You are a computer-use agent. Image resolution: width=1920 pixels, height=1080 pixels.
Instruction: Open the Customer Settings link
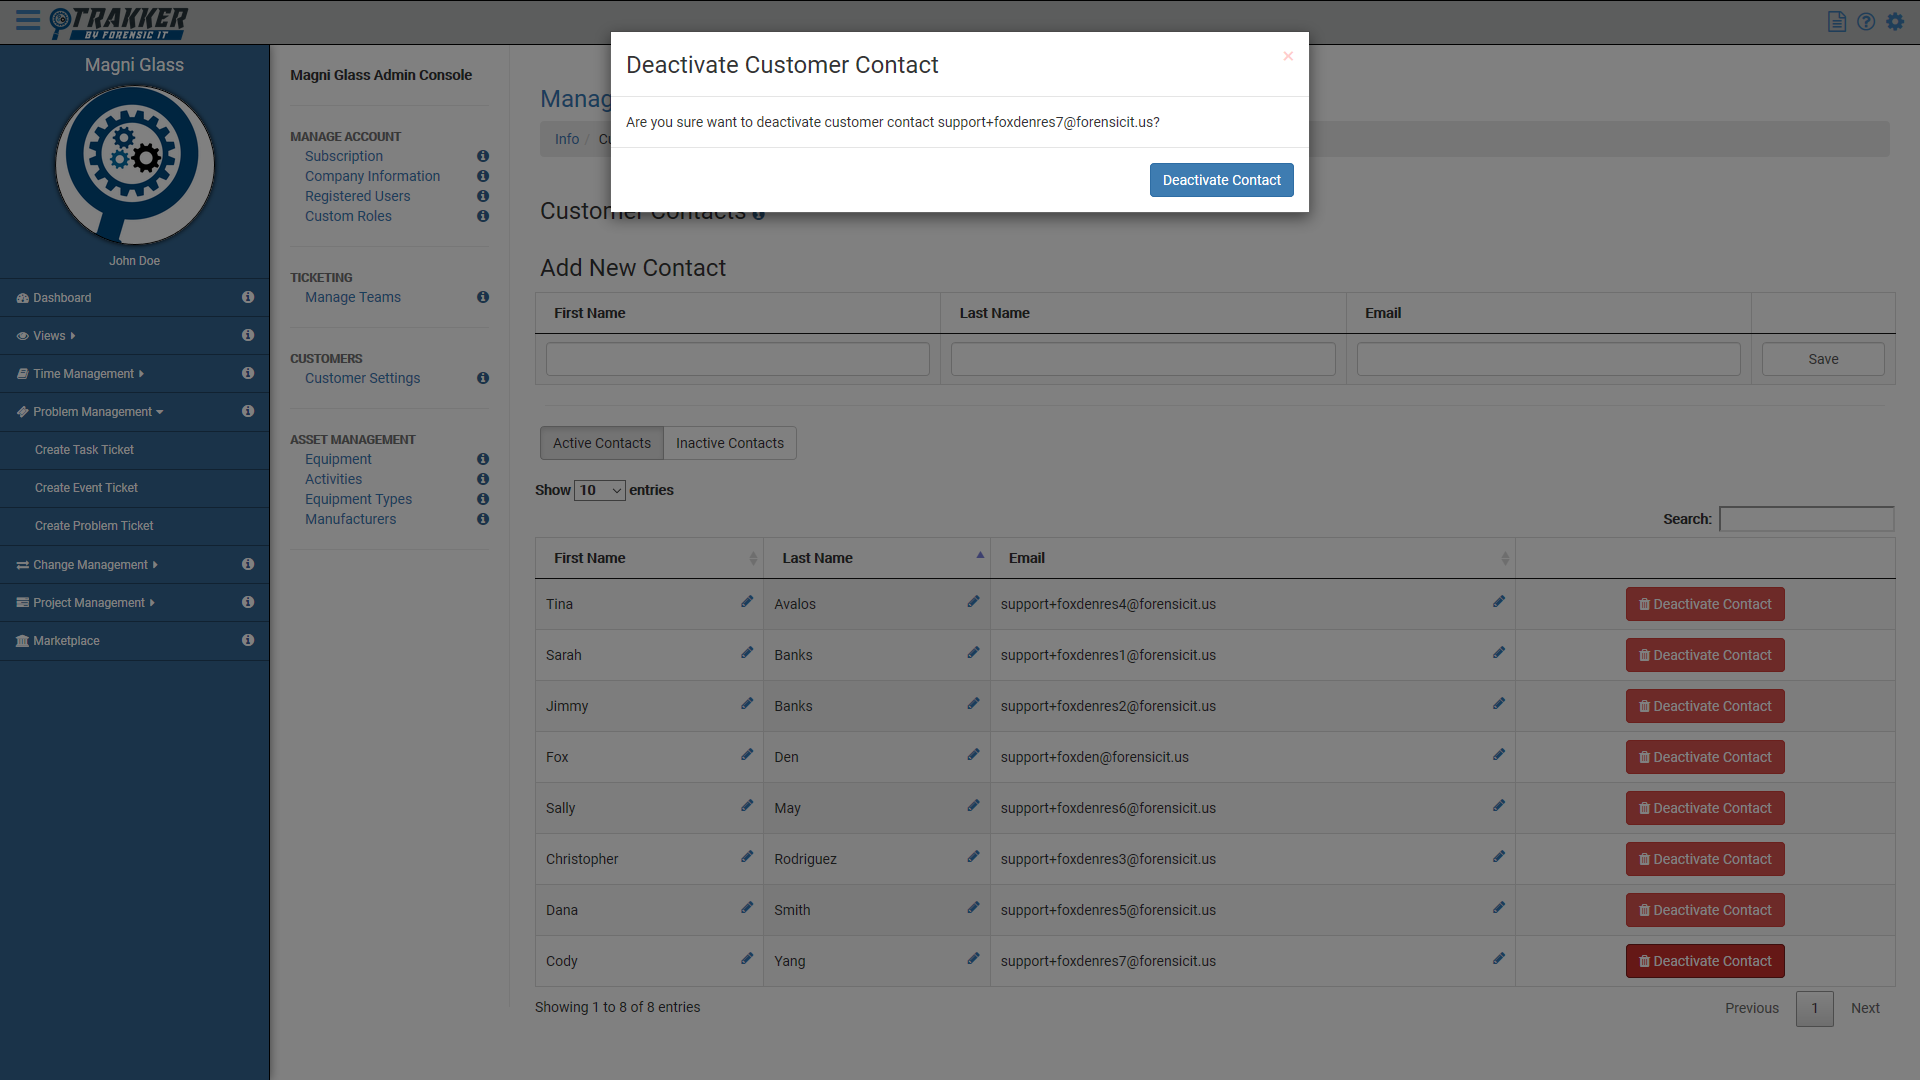(x=362, y=378)
